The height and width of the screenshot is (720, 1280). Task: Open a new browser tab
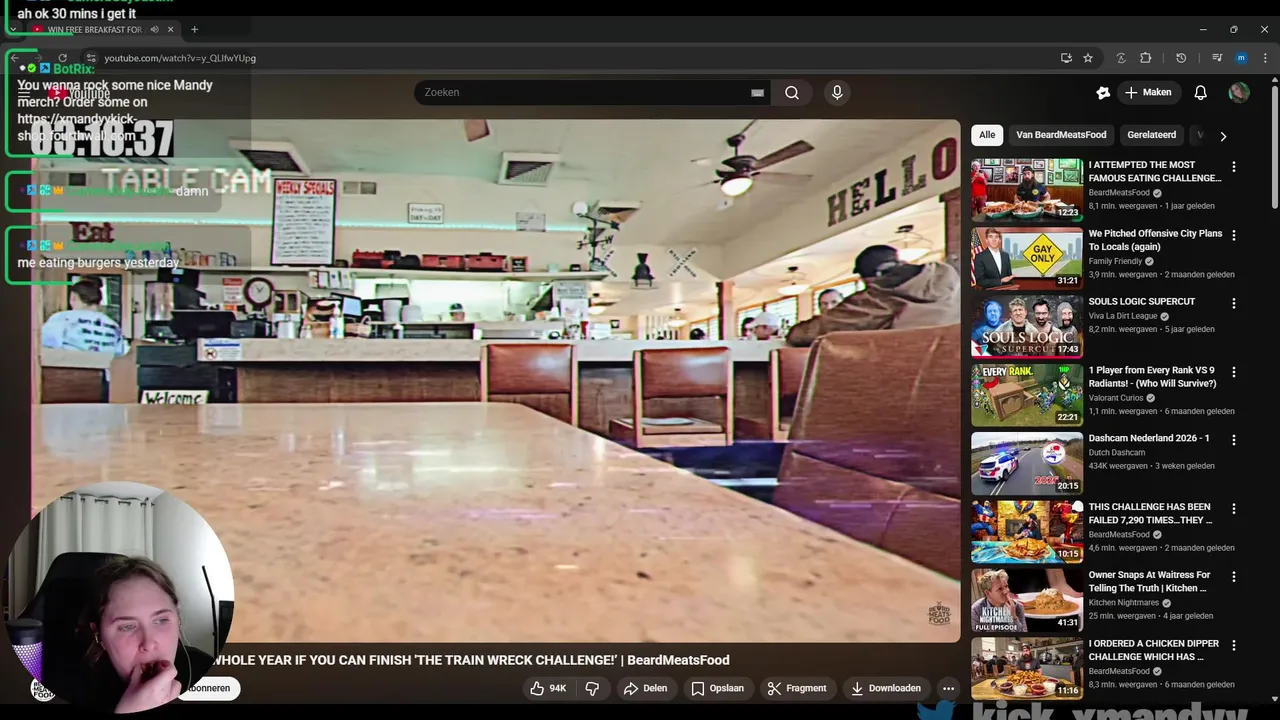pos(194,29)
